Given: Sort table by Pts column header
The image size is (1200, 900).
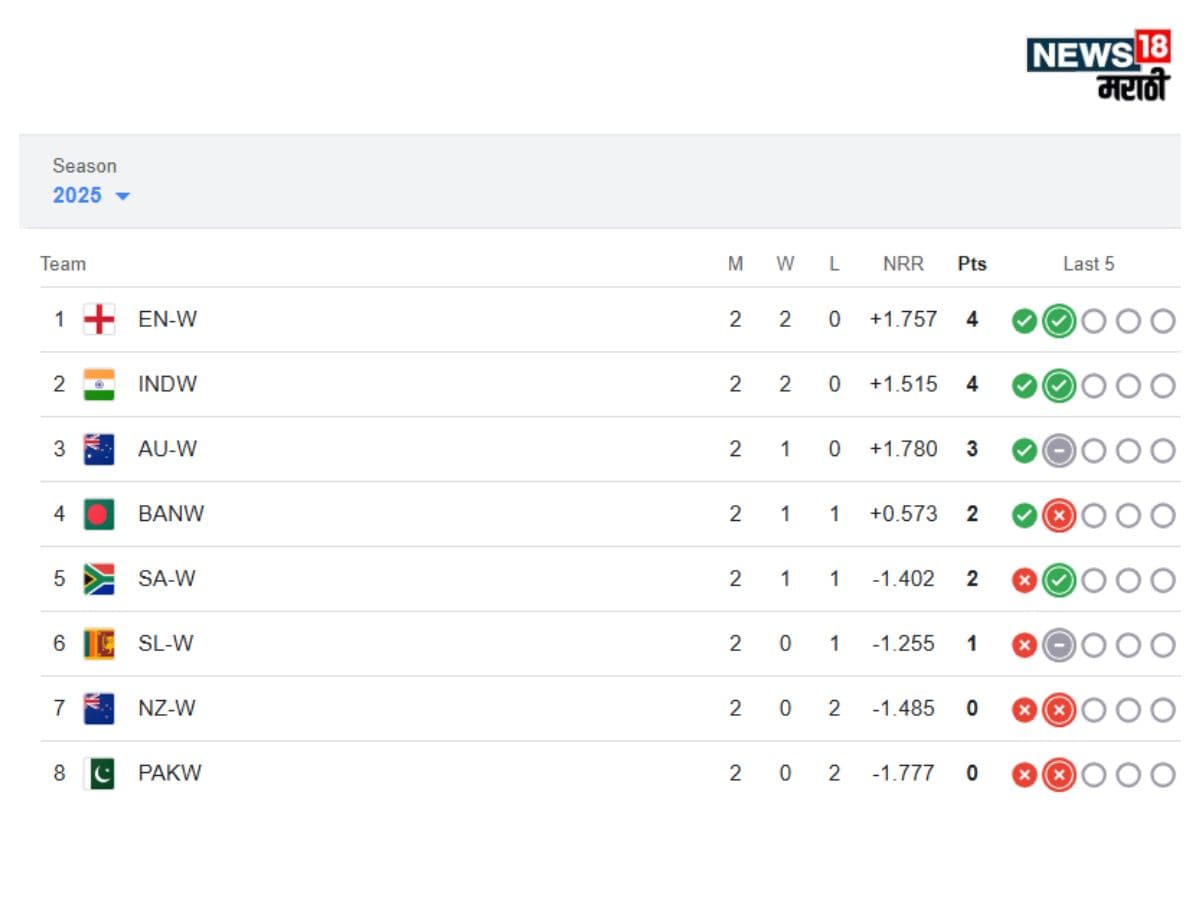Looking at the screenshot, I should click(x=971, y=264).
